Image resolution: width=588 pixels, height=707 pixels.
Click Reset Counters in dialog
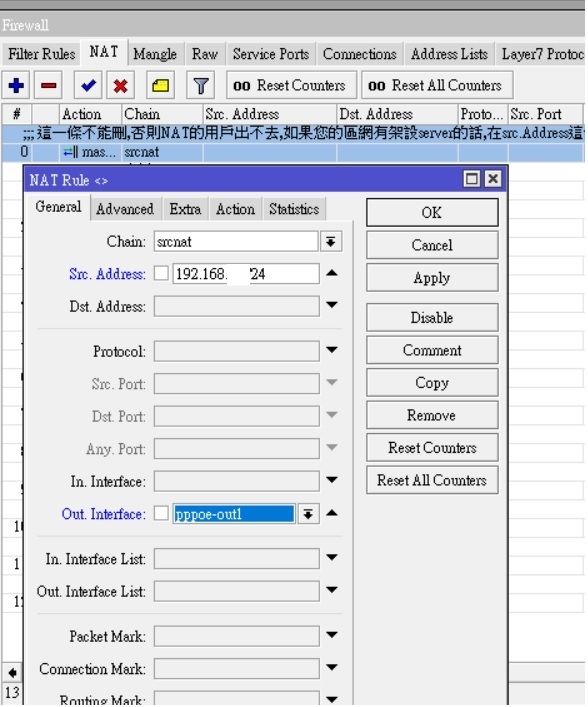[432, 447]
